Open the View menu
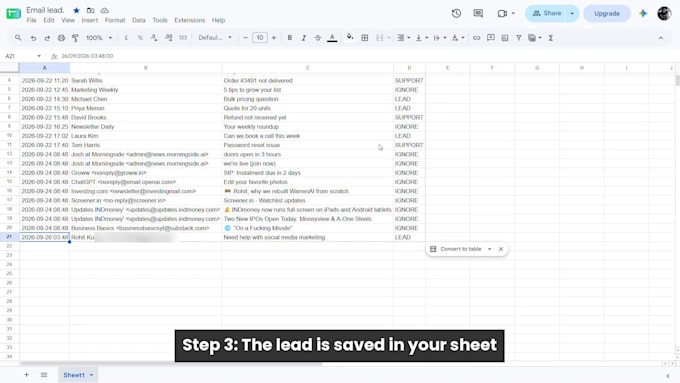The width and height of the screenshot is (680, 383). pos(68,20)
